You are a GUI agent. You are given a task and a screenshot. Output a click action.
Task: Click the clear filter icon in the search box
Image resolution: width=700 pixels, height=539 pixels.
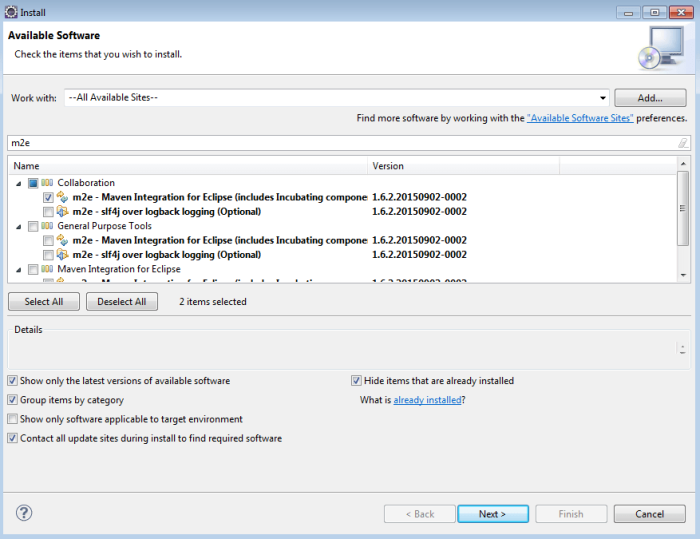[682, 143]
